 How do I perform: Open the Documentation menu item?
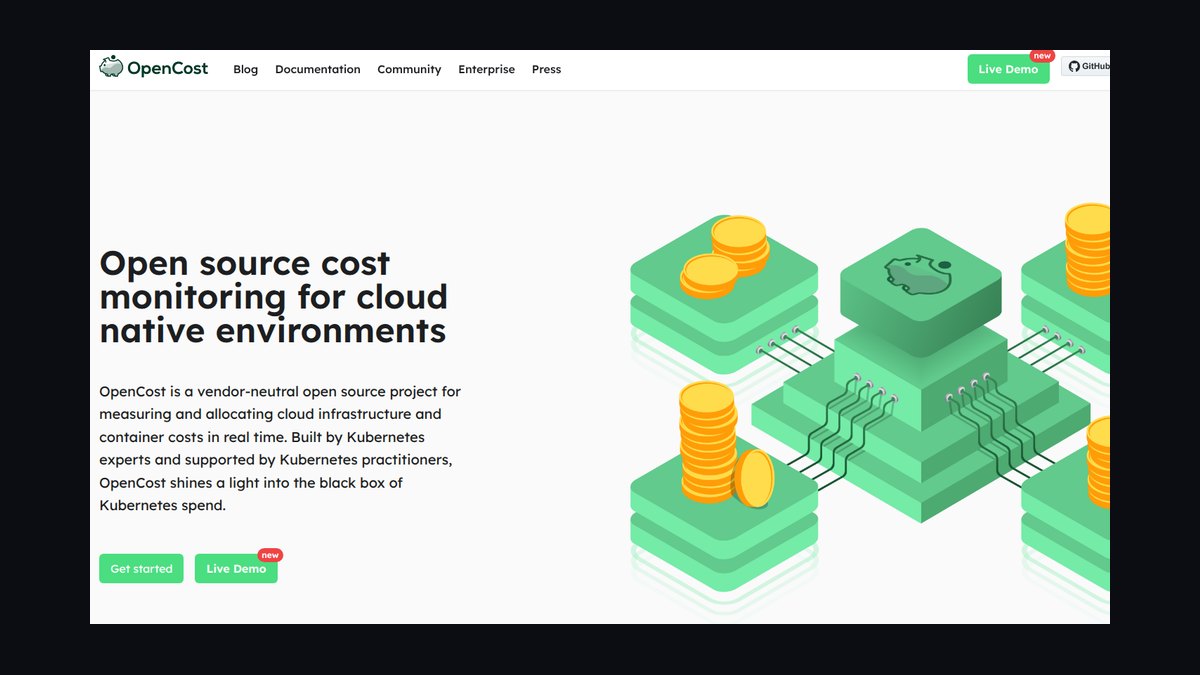317,69
